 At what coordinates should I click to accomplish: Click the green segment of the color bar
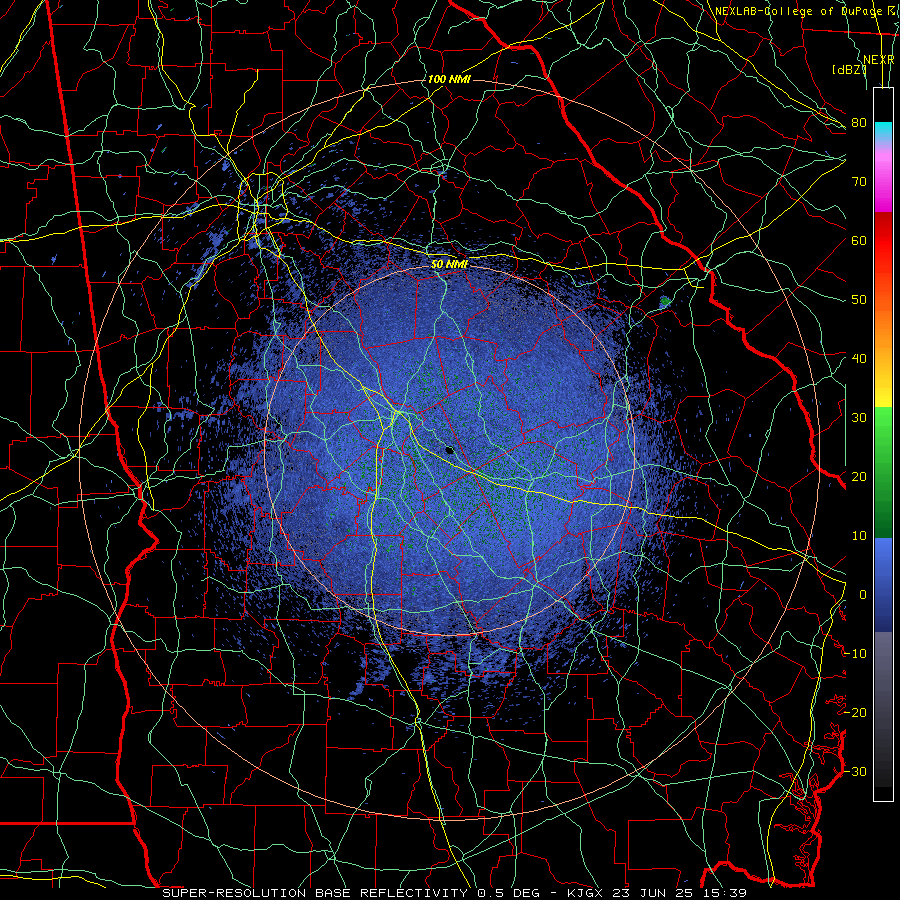pyautogui.click(x=883, y=472)
